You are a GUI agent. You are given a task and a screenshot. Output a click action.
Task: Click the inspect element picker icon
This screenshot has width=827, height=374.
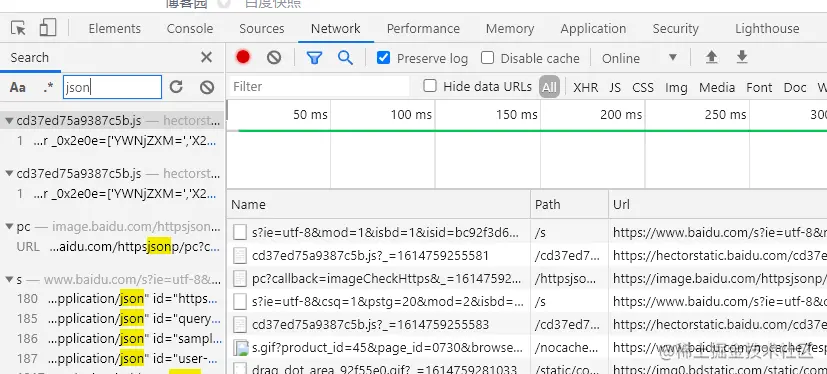[18, 28]
